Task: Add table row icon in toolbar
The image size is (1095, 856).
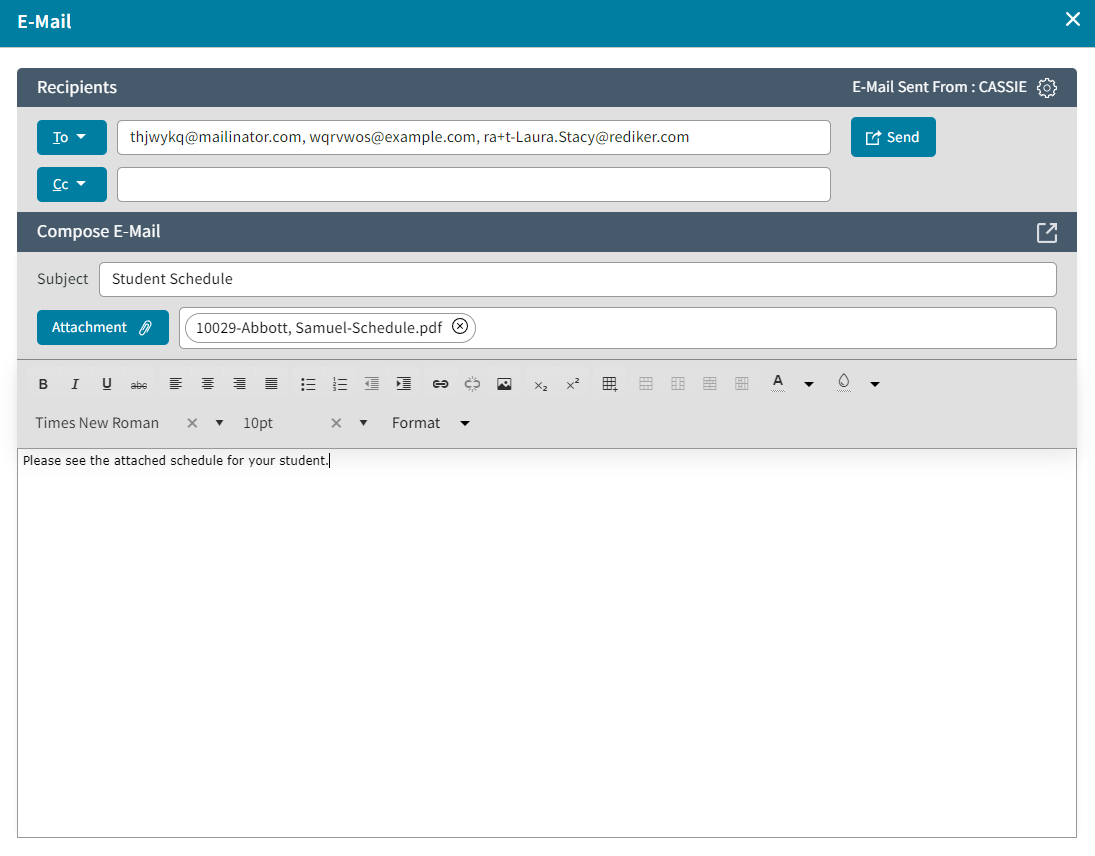Action: click(x=646, y=384)
